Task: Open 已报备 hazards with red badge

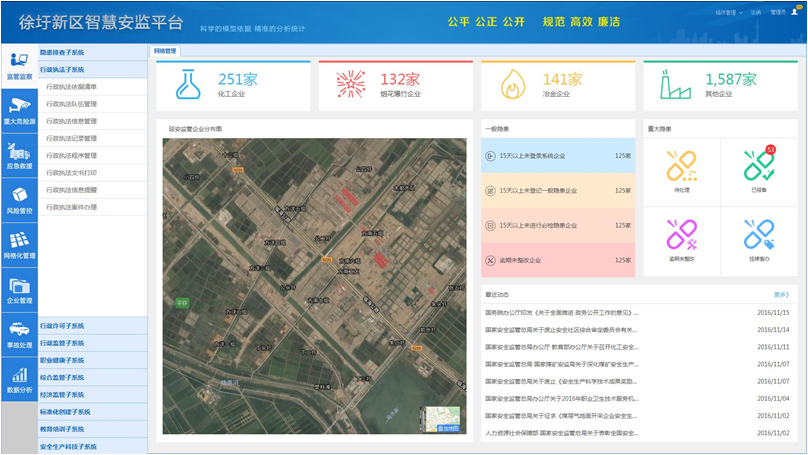Action: (759, 168)
